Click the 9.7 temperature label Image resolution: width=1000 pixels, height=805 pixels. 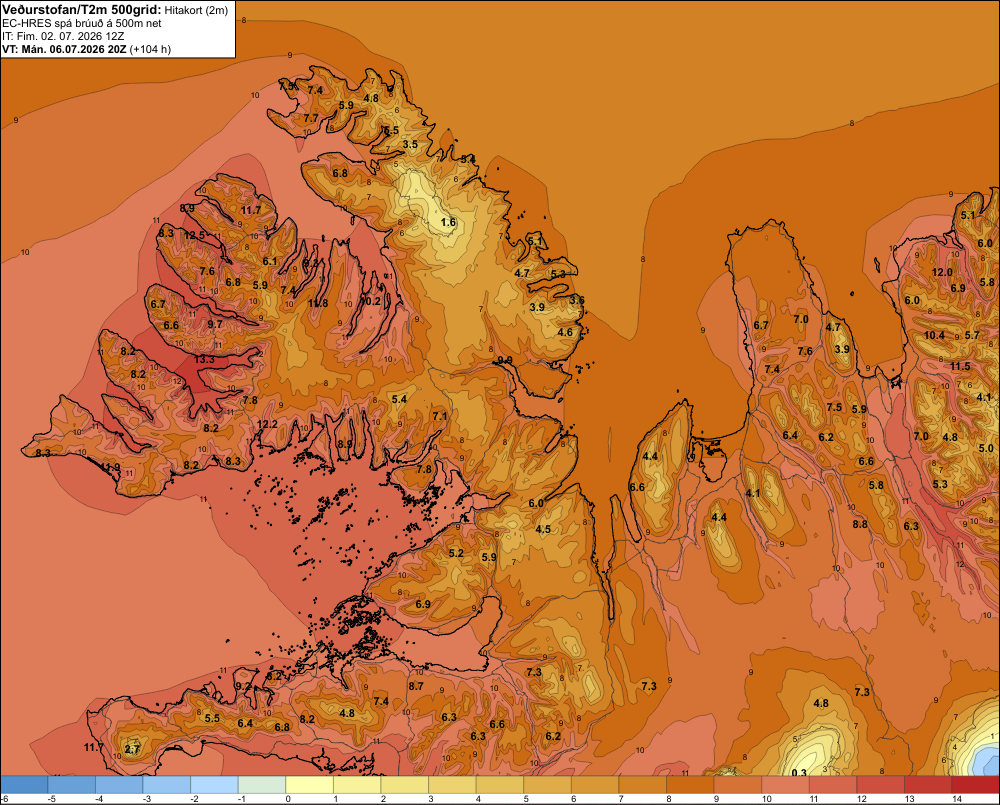coord(216,323)
